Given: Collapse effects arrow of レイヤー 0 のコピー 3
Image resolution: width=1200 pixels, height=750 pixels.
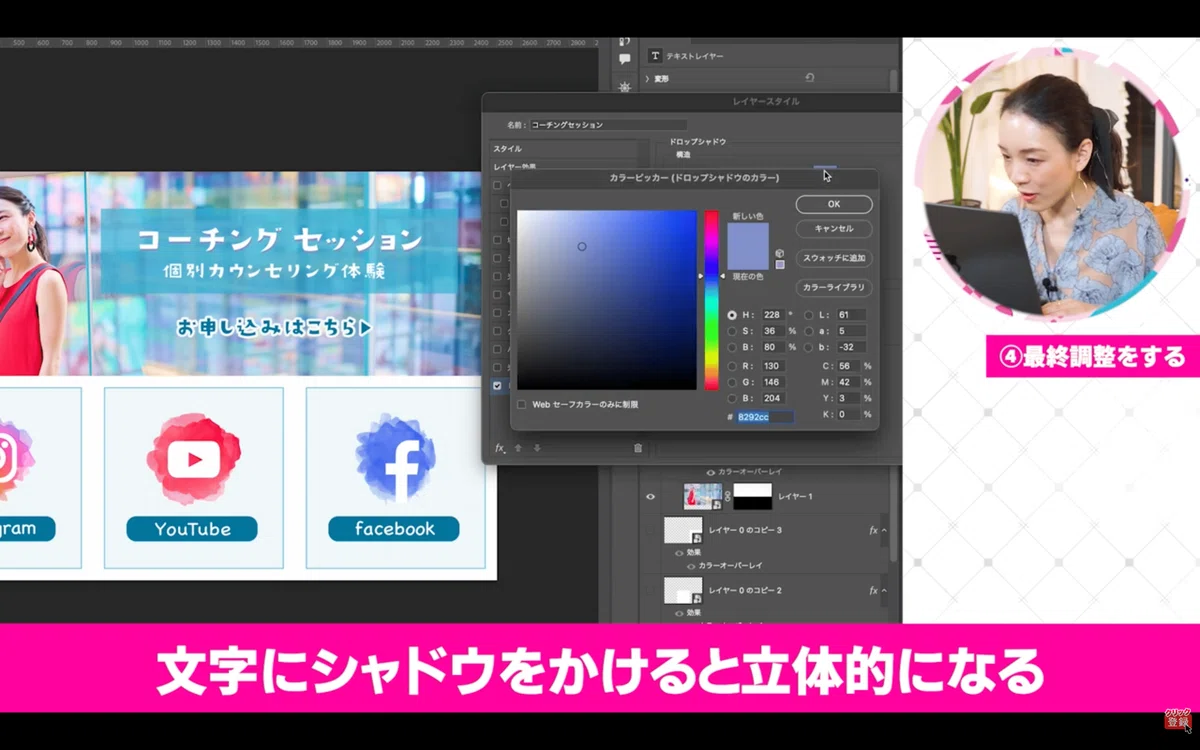Looking at the screenshot, I should tap(884, 530).
